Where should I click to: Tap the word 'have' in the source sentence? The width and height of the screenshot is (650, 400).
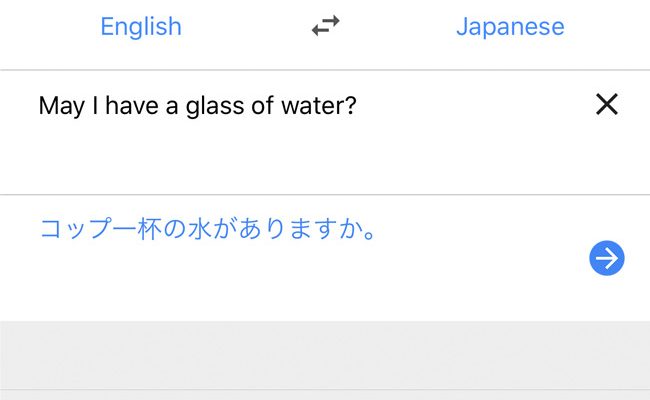tap(132, 105)
